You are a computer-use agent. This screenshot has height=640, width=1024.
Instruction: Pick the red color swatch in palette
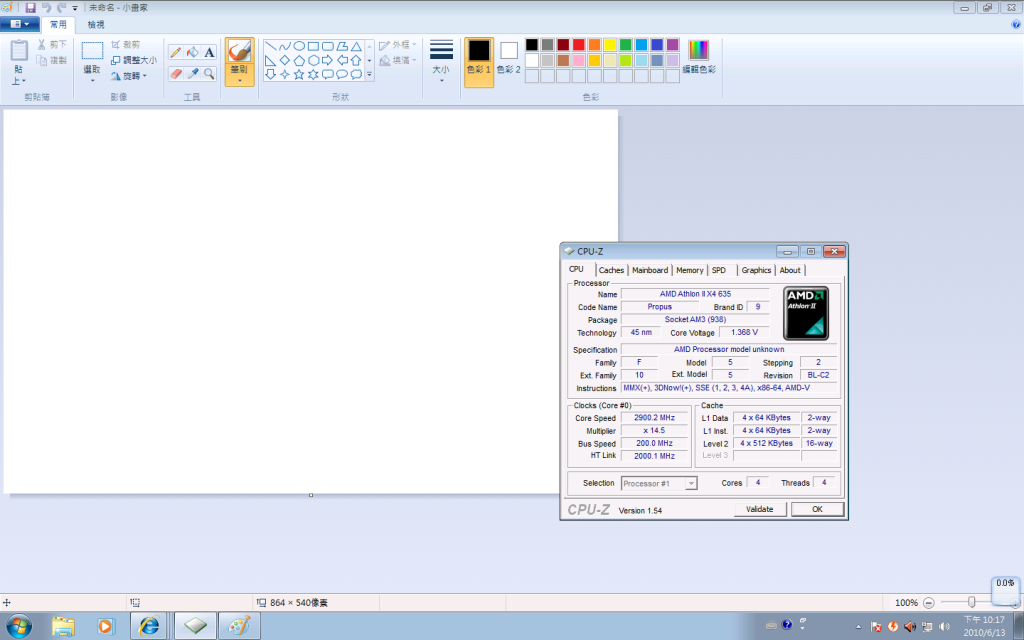click(x=578, y=45)
